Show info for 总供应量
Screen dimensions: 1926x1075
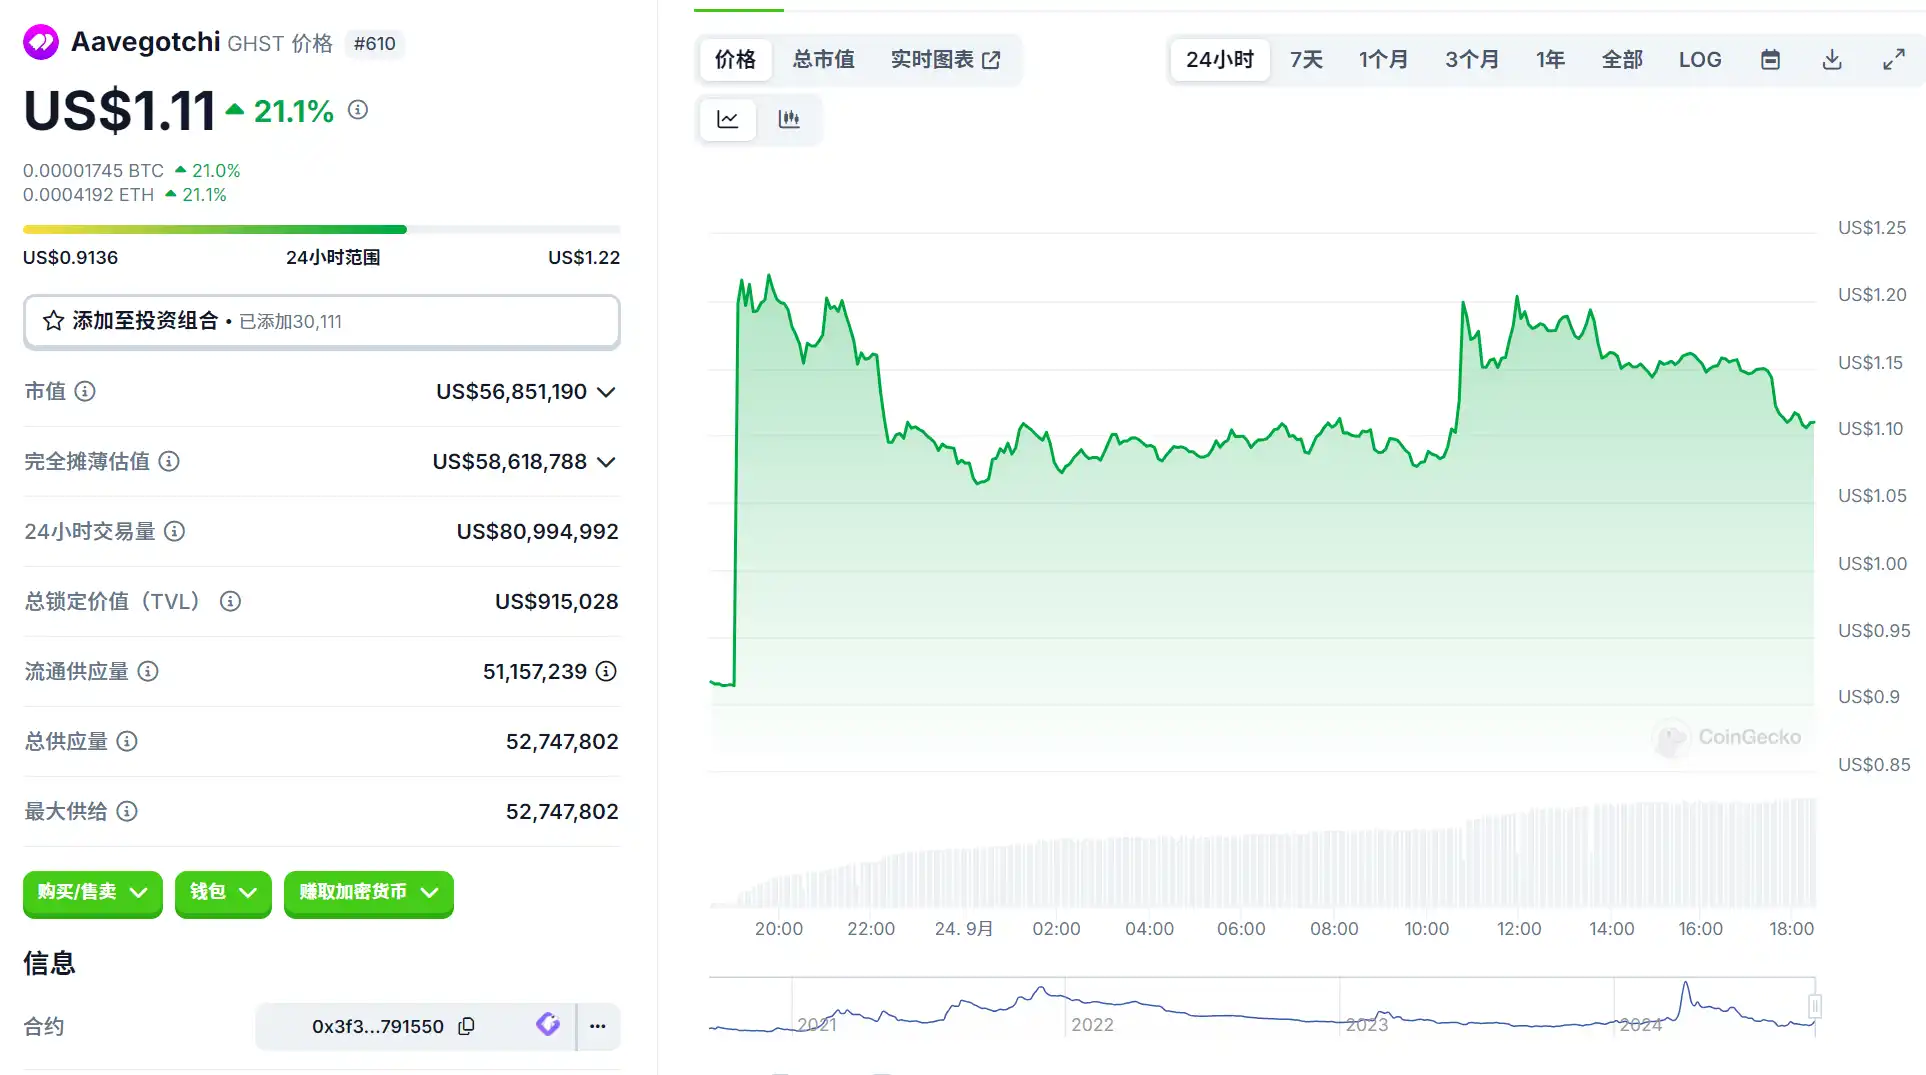(x=127, y=741)
